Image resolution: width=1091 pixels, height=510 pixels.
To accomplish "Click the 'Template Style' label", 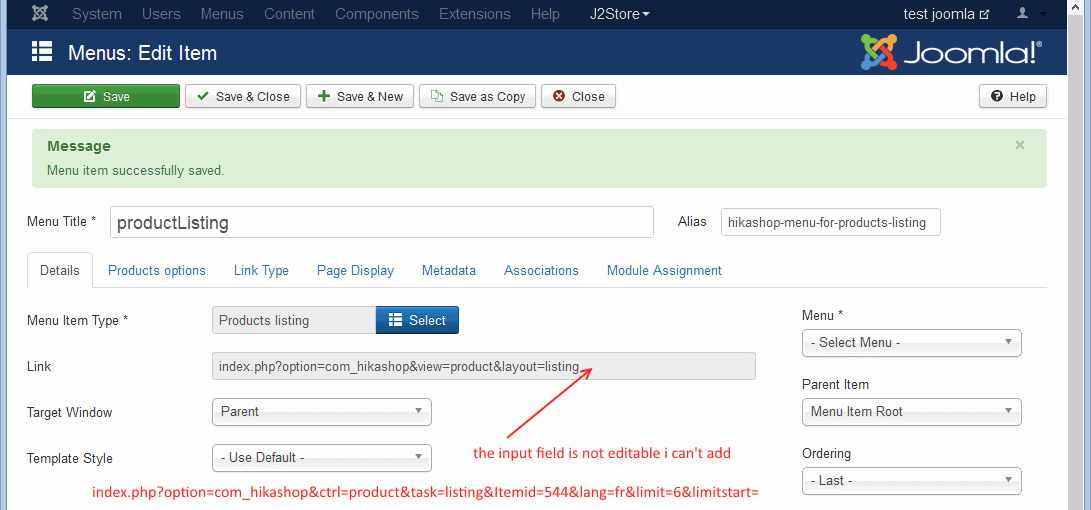I will point(70,459).
